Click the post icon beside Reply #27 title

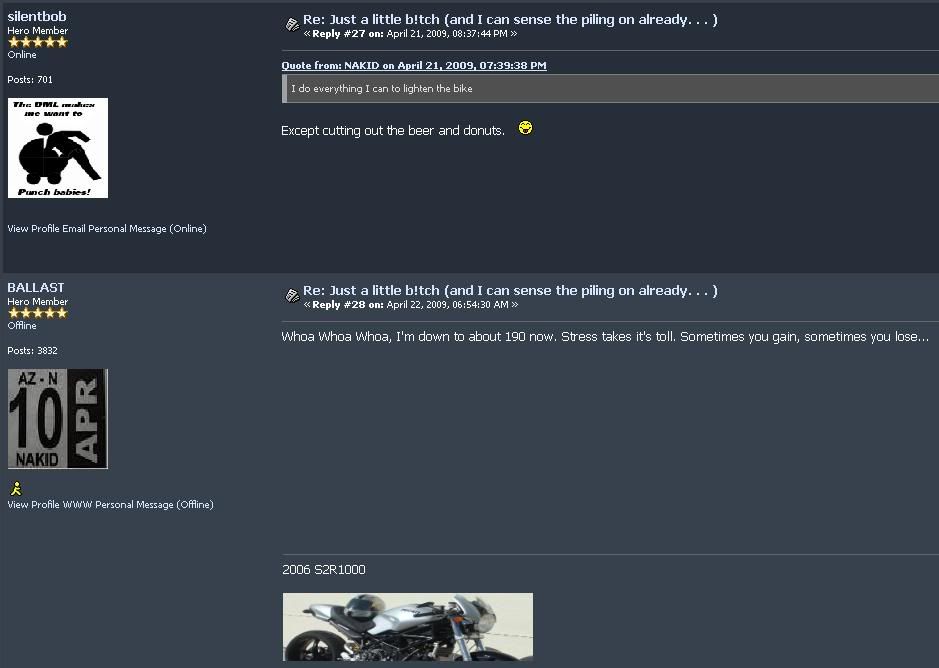coord(292,25)
